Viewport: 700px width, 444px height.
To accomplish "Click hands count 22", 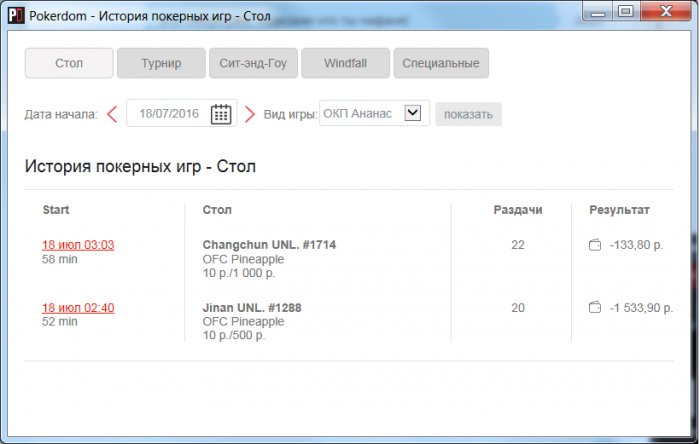I will pos(518,245).
